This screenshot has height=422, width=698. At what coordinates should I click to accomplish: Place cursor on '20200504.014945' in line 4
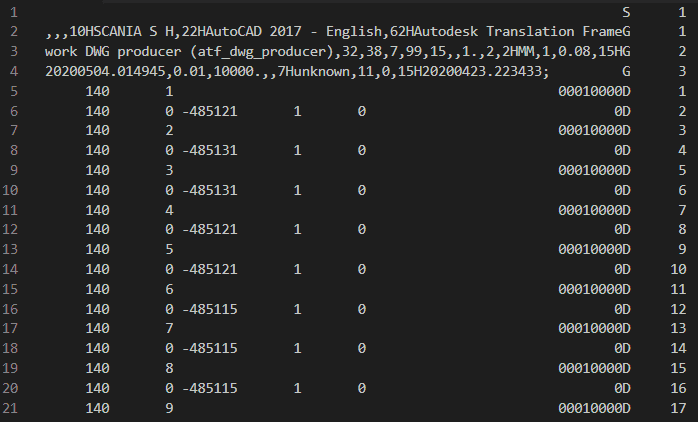[x=105, y=71]
